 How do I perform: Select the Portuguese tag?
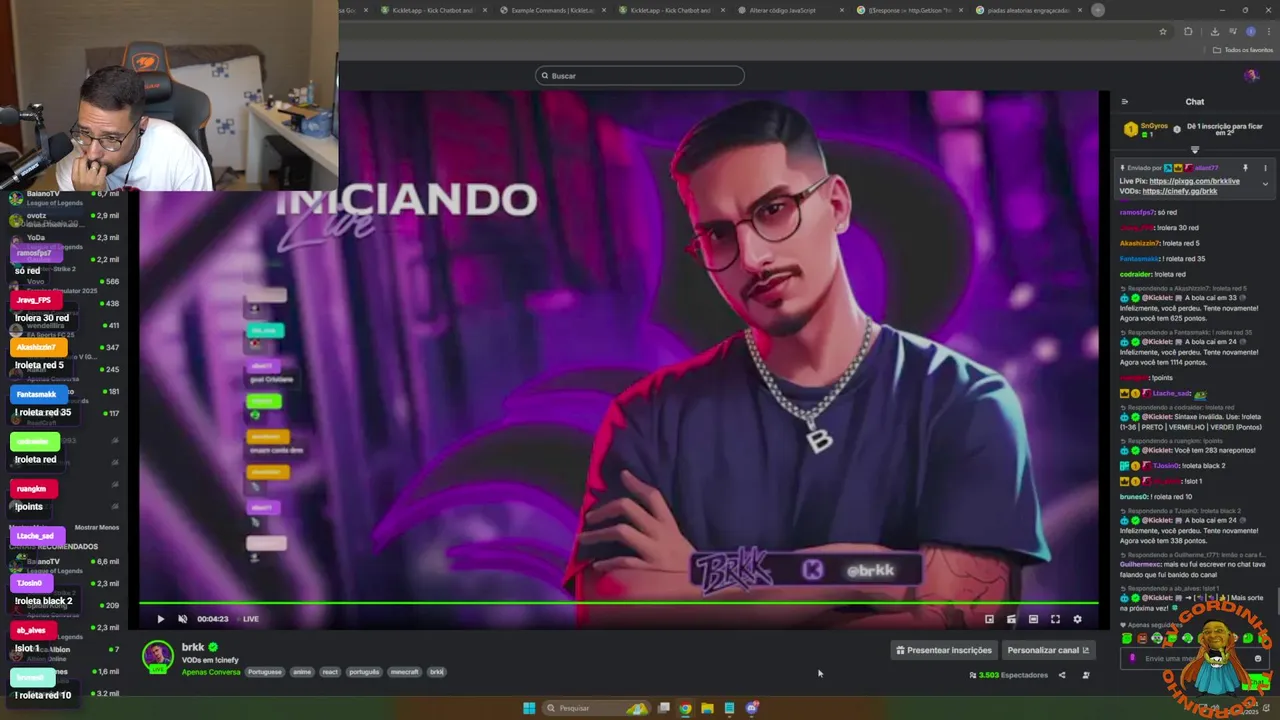pos(265,672)
